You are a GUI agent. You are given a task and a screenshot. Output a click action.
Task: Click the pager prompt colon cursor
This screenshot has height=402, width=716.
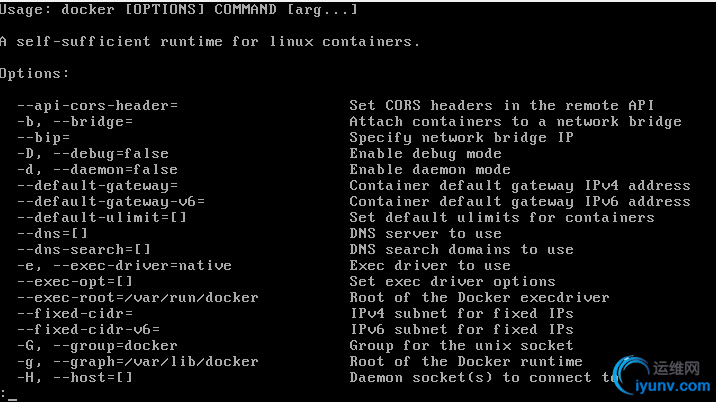[x=9, y=394]
